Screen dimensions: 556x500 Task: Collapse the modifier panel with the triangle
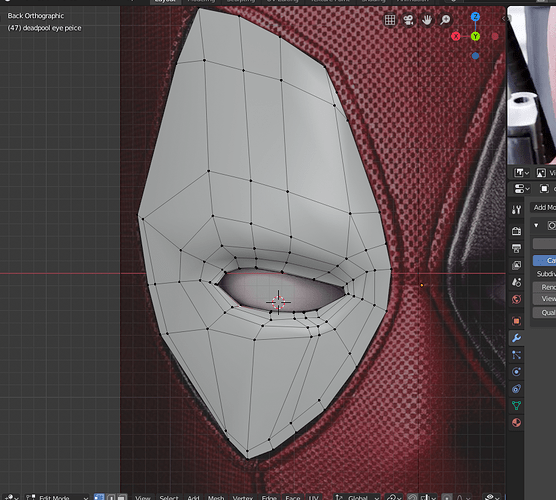[x=536, y=226]
